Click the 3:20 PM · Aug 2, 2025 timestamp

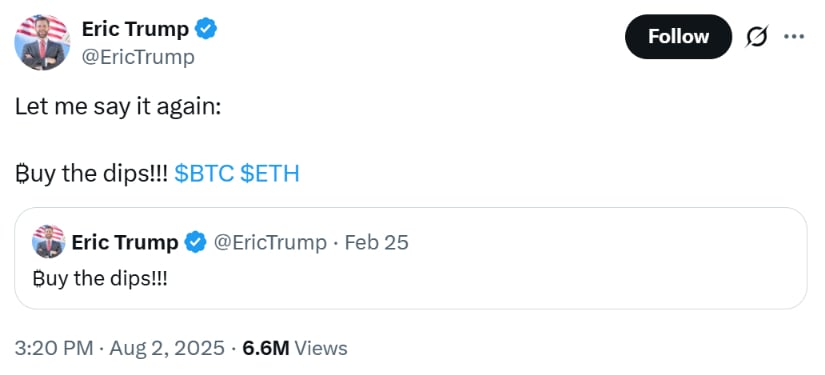click(119, 348)
